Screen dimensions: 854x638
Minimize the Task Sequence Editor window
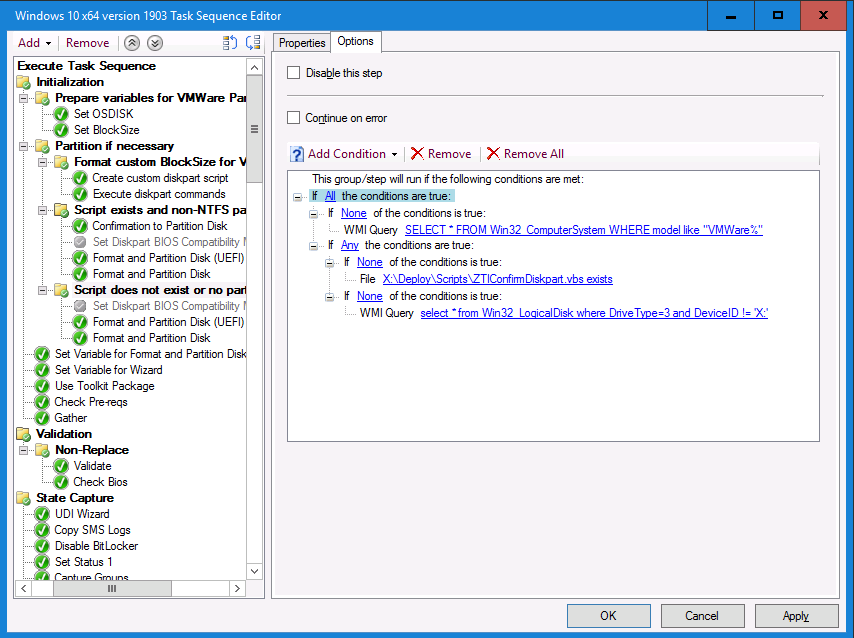(731, 16)
